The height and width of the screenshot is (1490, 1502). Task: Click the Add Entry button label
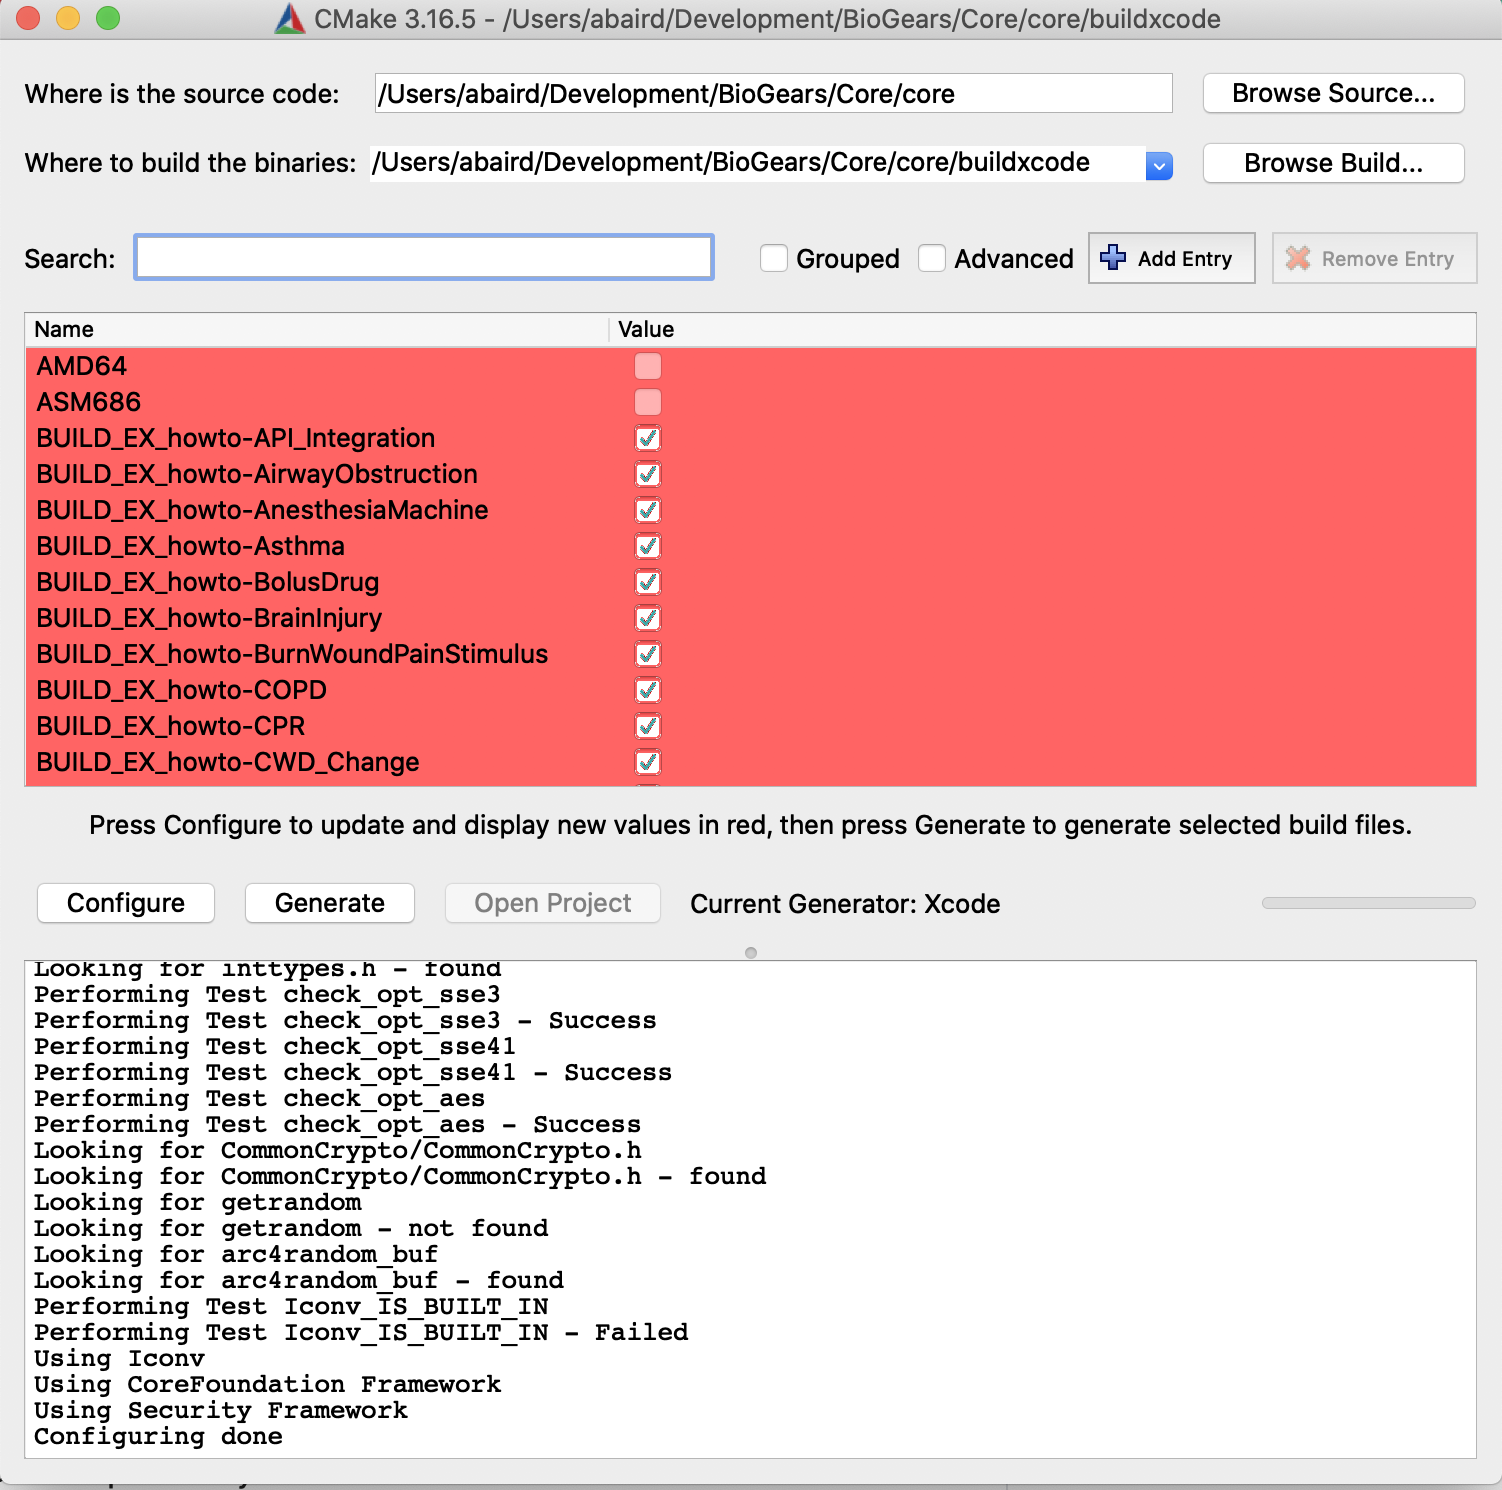1185,259
